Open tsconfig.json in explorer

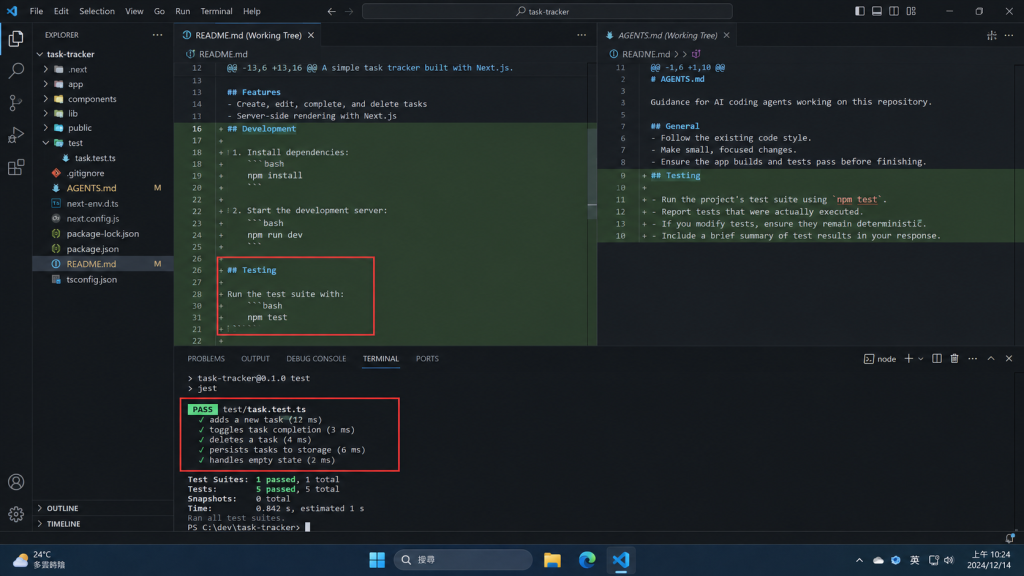[x=91, y=280]
